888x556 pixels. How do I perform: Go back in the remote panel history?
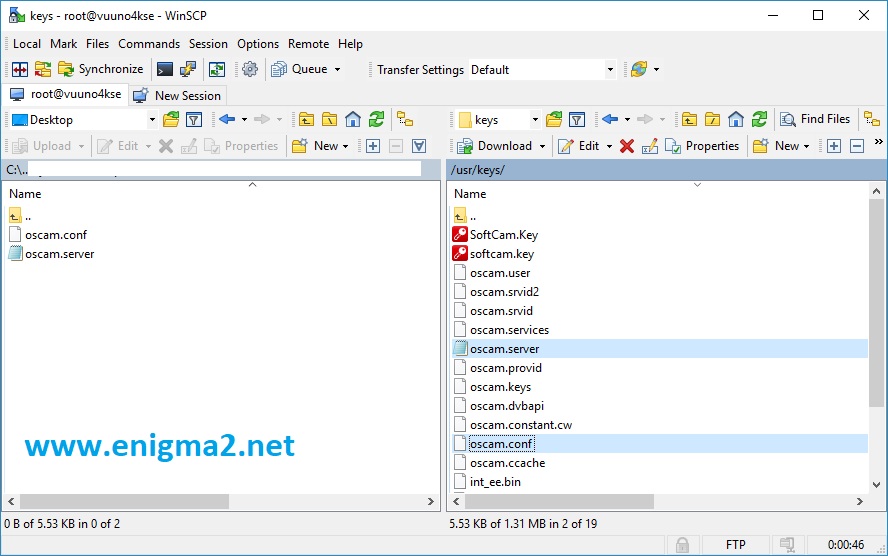coord(610,119)
